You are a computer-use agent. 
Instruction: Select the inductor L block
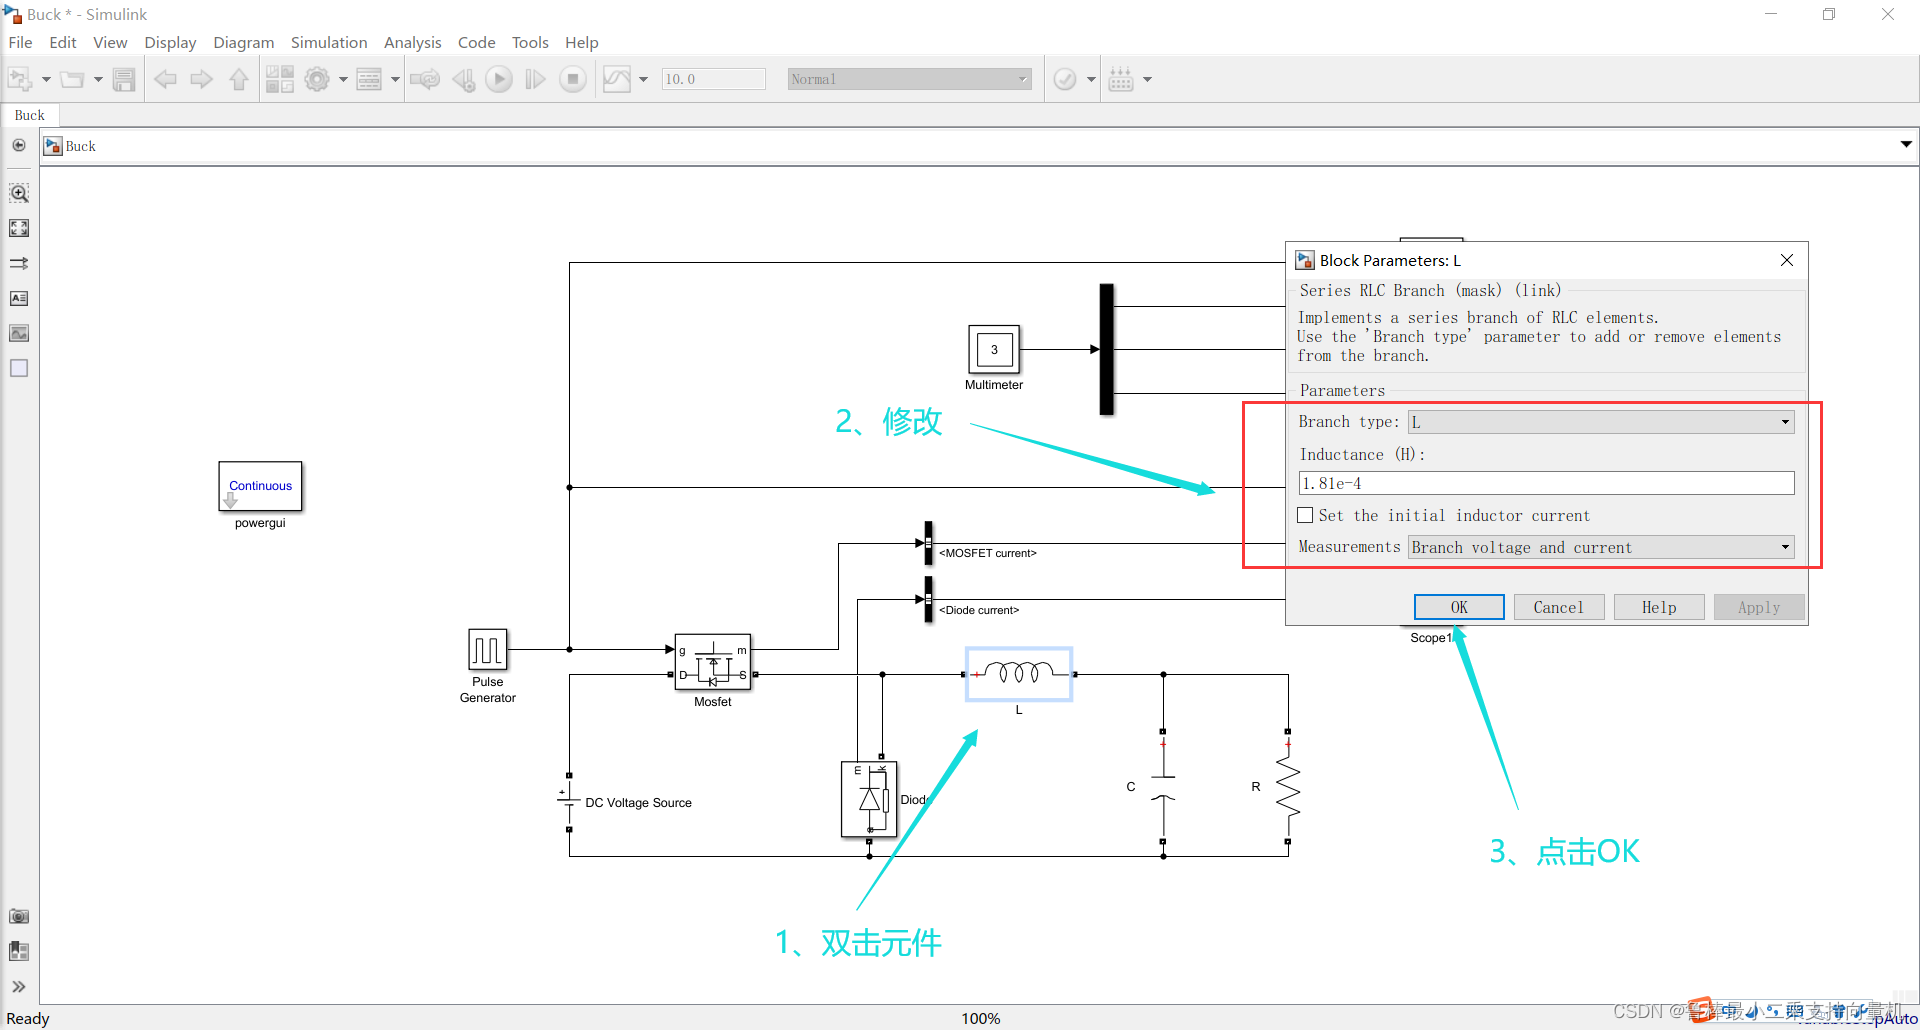(x=1019, y=674)
